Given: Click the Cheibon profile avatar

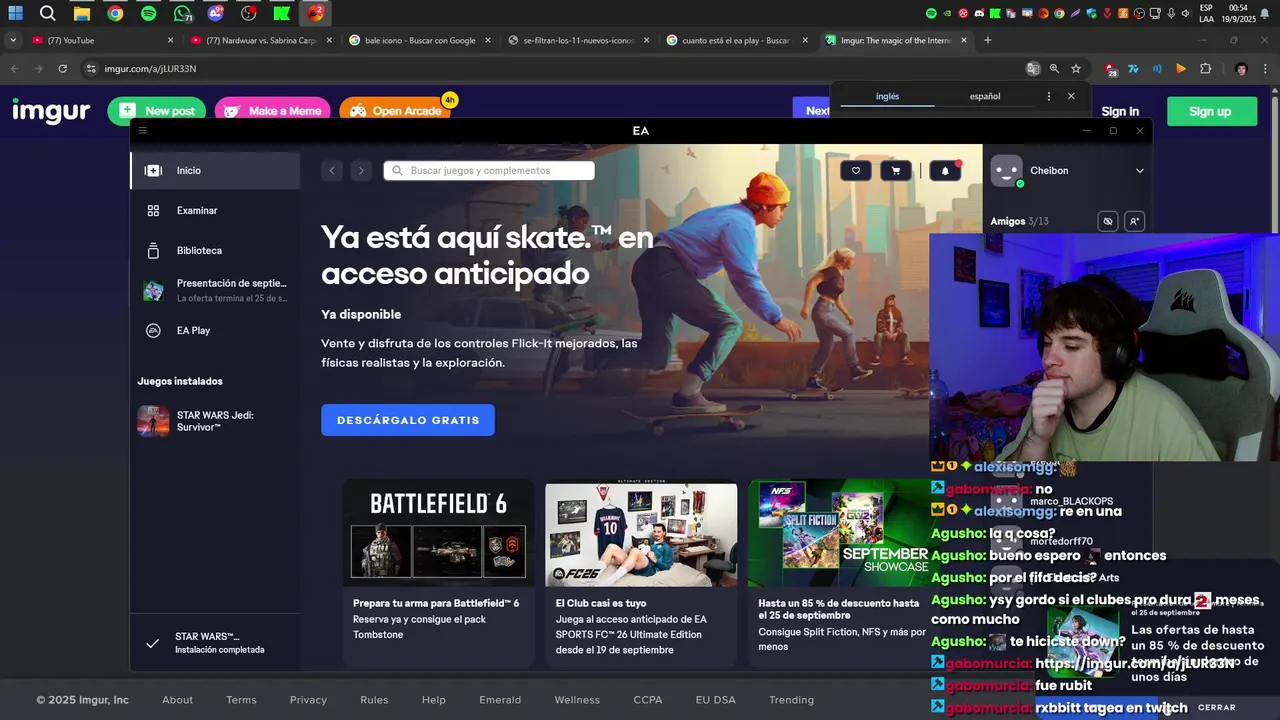Looking at the screenshot, I should click(1006, 171).
